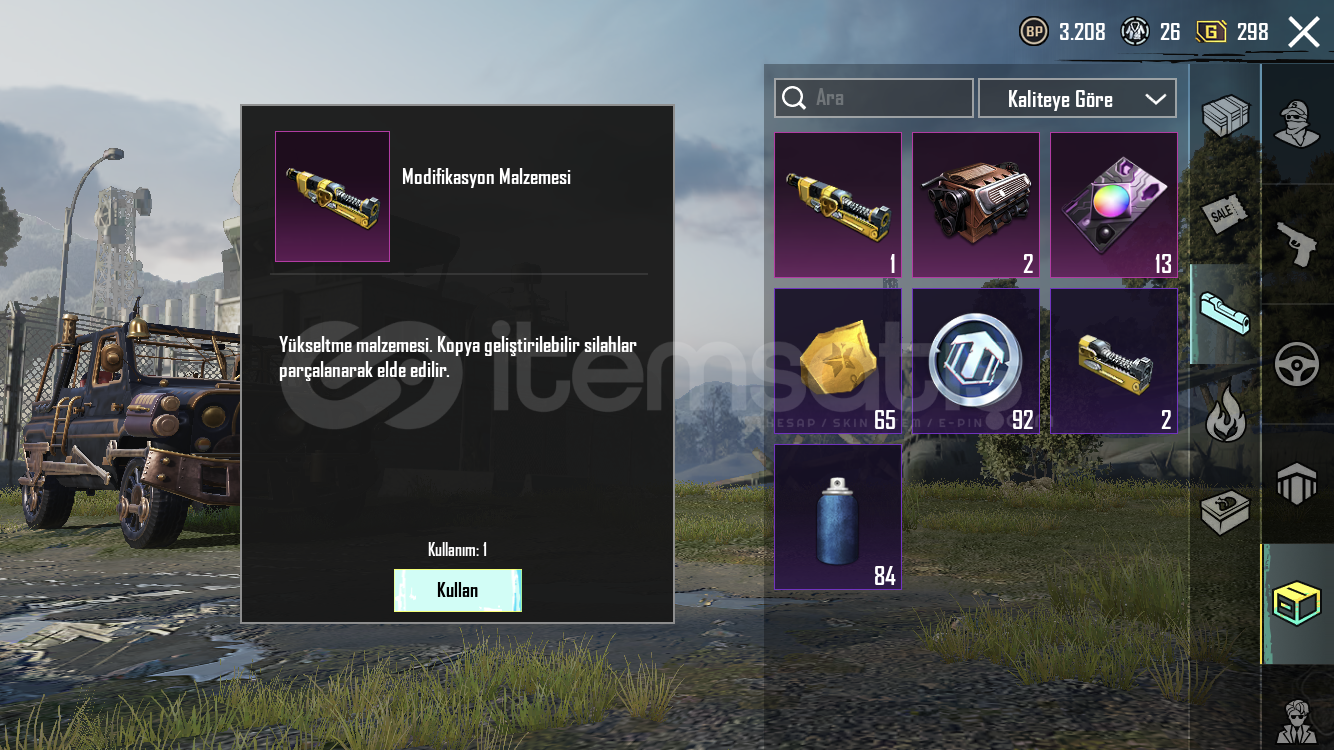Click the Kullan button
The height and width of the screenshot is (750, 1334).
click(458, 590)
